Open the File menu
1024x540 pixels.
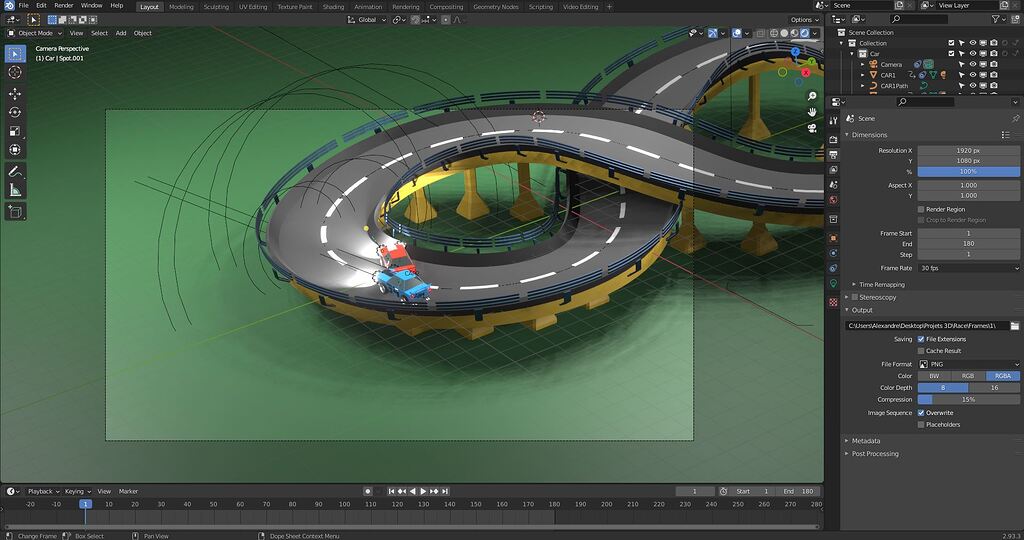point(24,6)
